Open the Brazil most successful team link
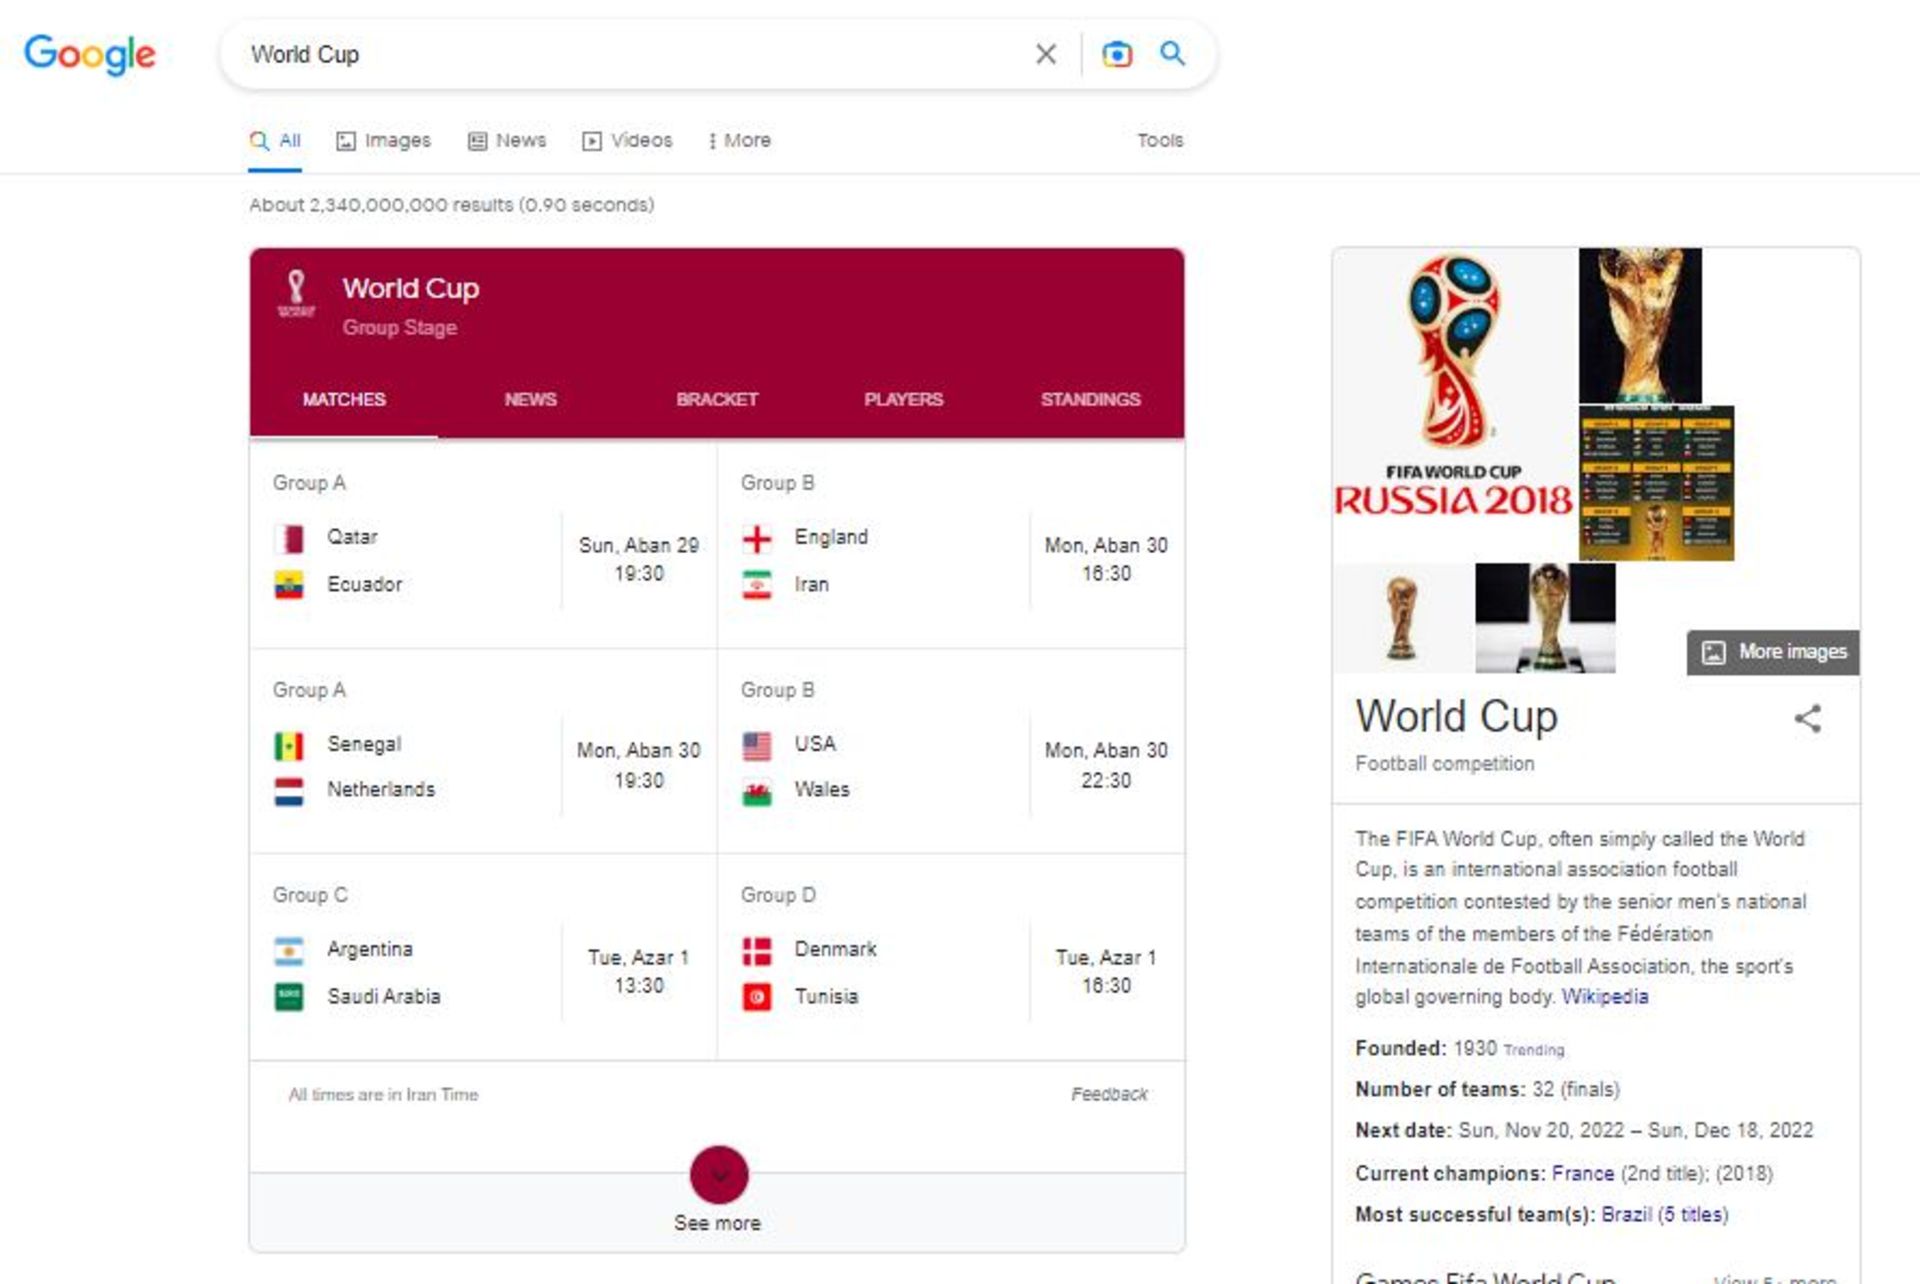The height and width of the screenshot is (1284, 1920). [x=1626, y=1214]
